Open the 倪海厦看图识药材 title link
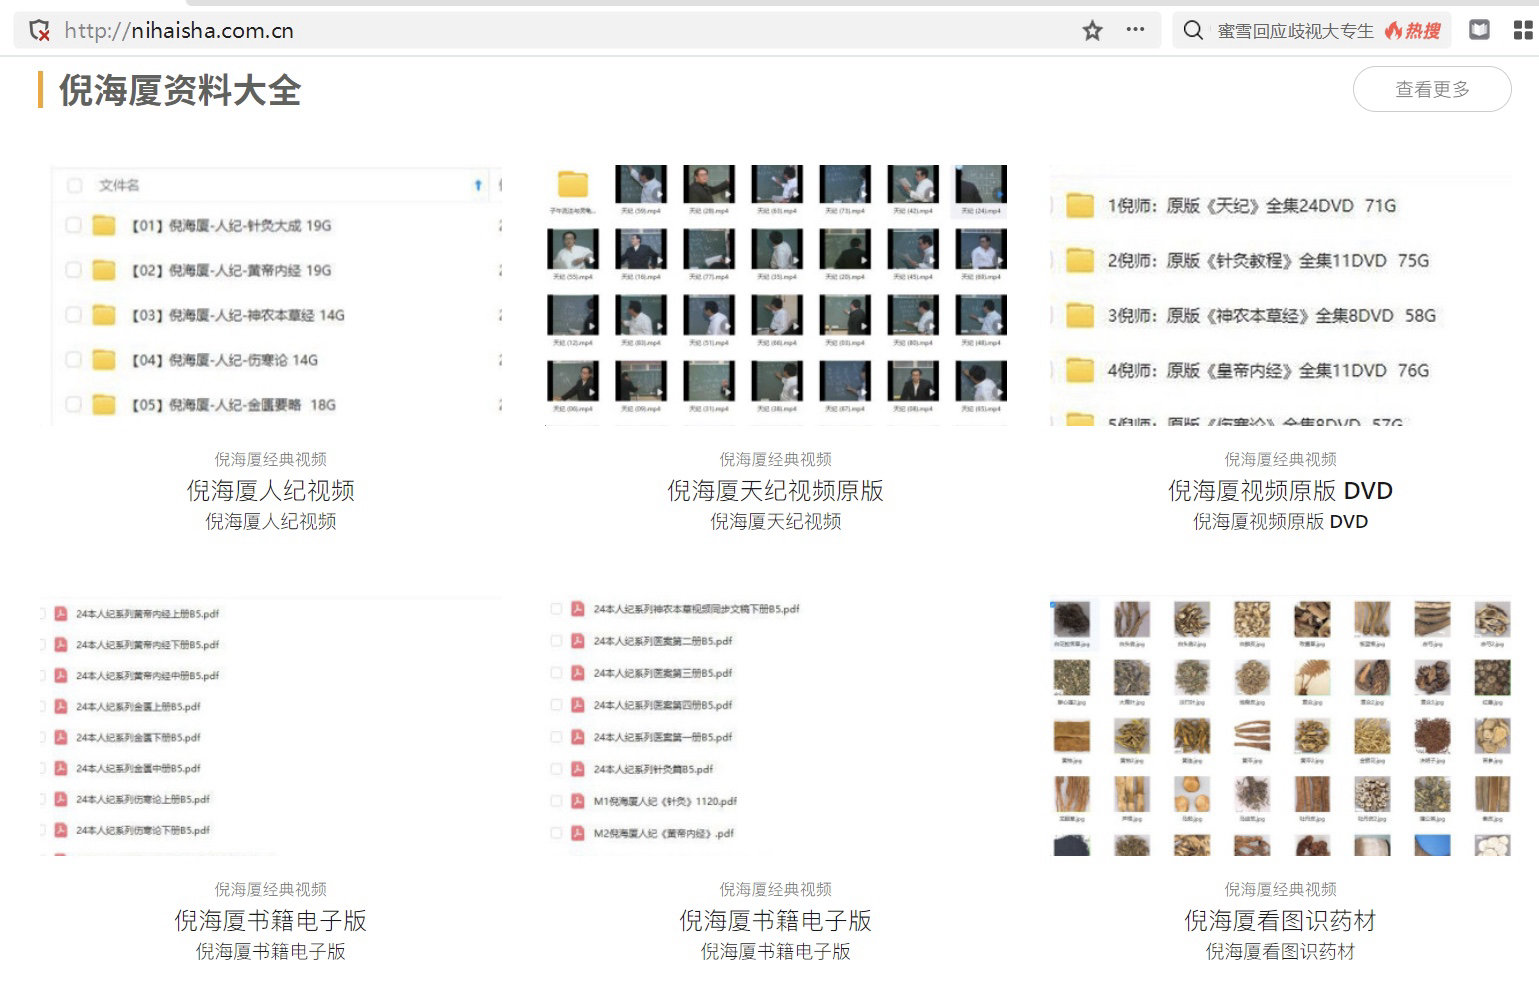 [x=1280, y=921]
